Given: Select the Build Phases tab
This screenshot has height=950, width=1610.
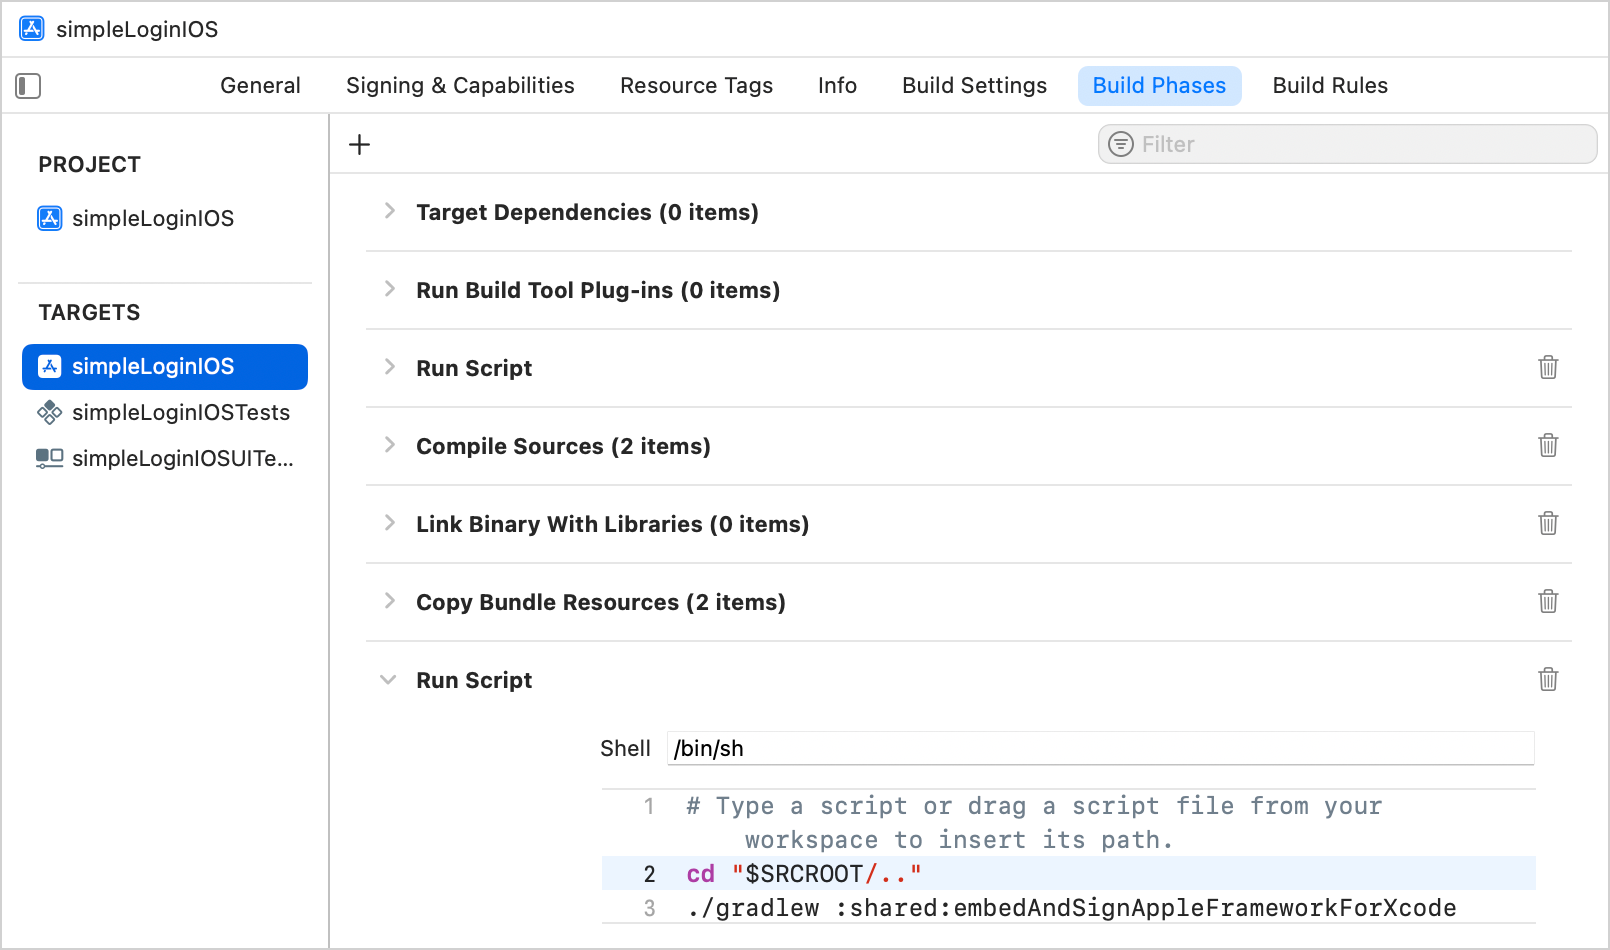Looking at the screenshot, I should [1159, 86].
